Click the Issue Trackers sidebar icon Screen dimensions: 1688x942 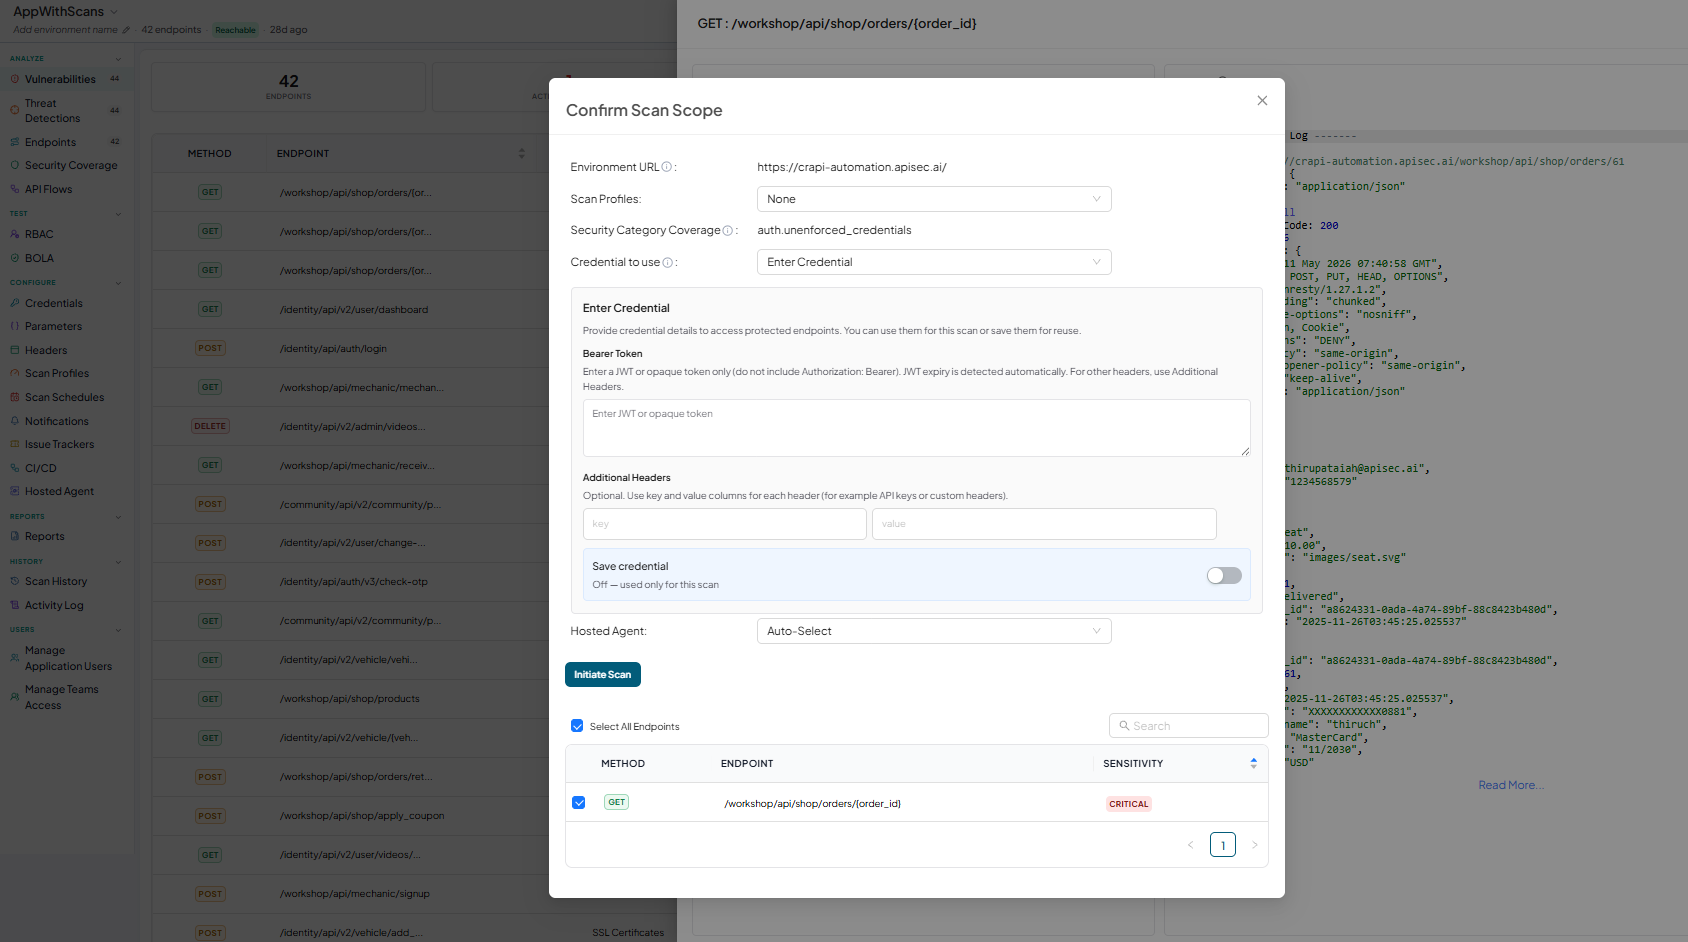[15, 444]
